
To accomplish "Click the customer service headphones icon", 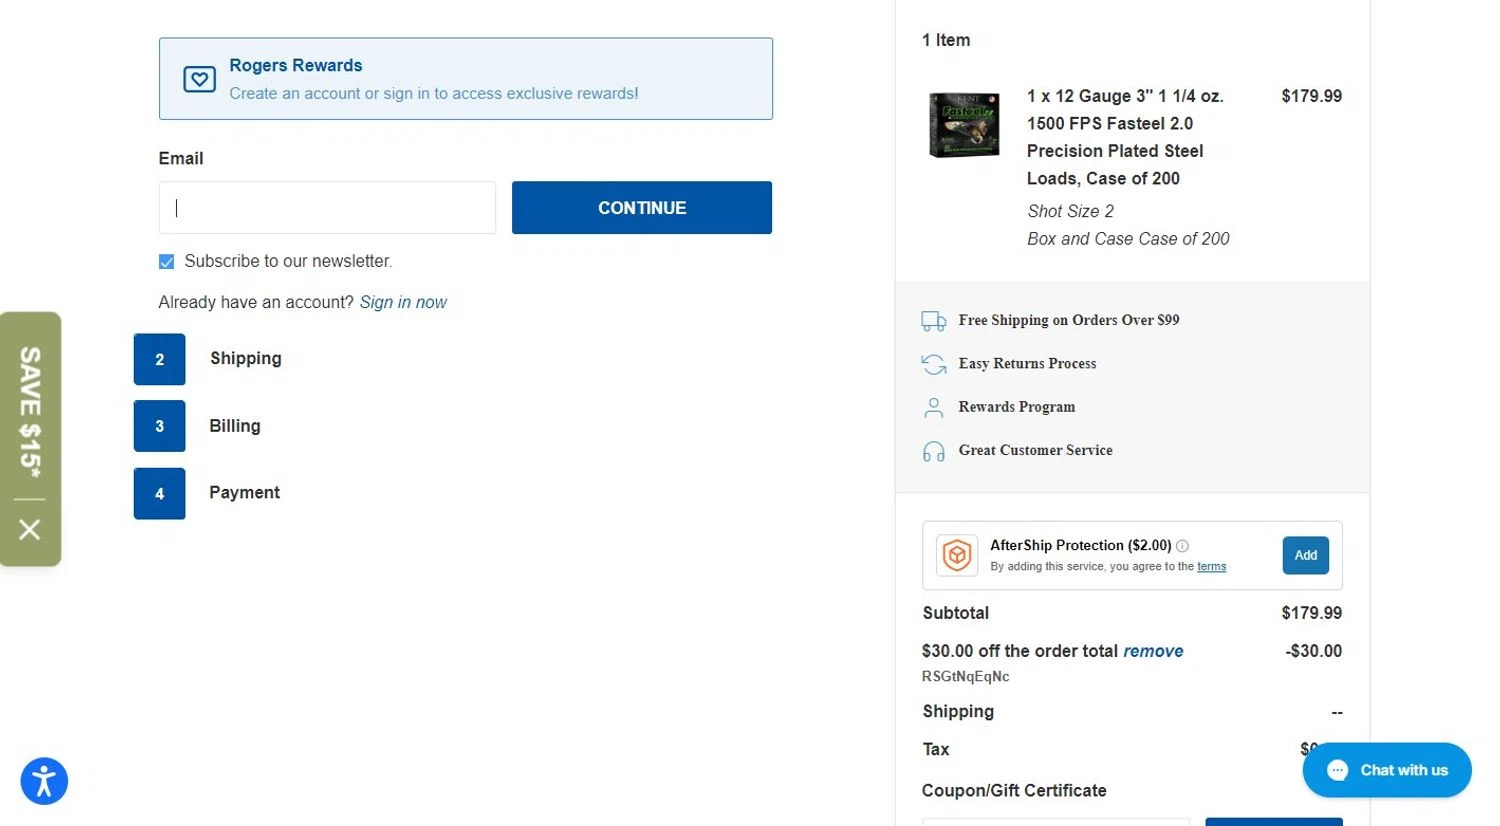I will tap(933, 451).
